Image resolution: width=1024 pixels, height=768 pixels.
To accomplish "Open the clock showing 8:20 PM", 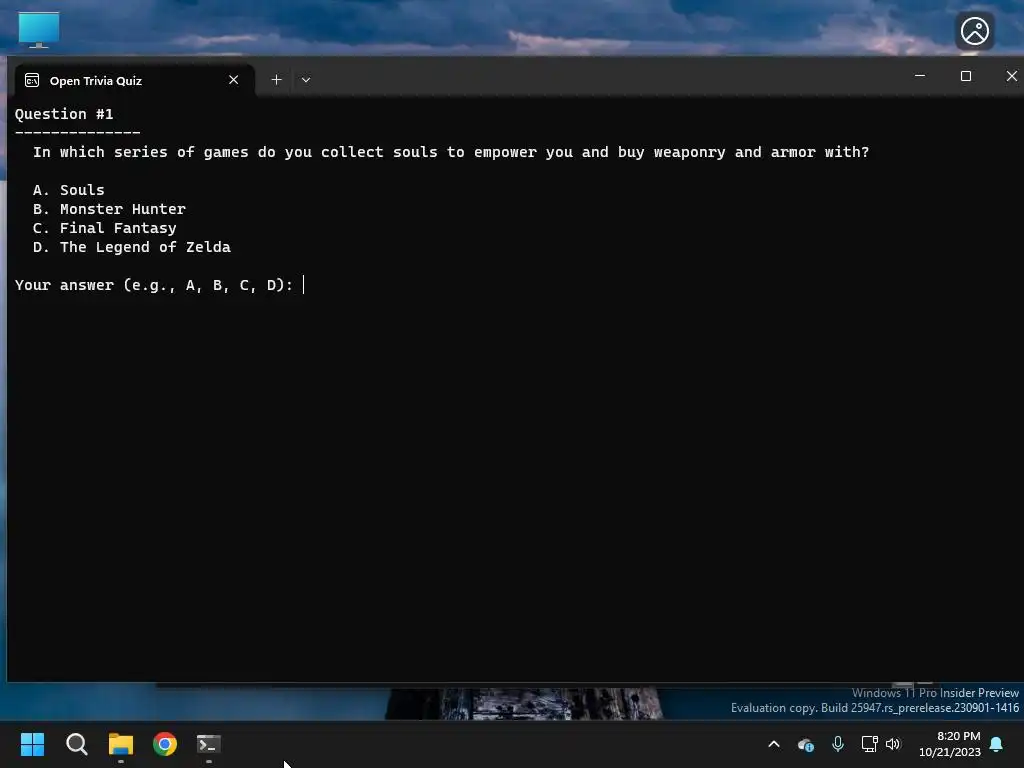I will click(950, 744).
